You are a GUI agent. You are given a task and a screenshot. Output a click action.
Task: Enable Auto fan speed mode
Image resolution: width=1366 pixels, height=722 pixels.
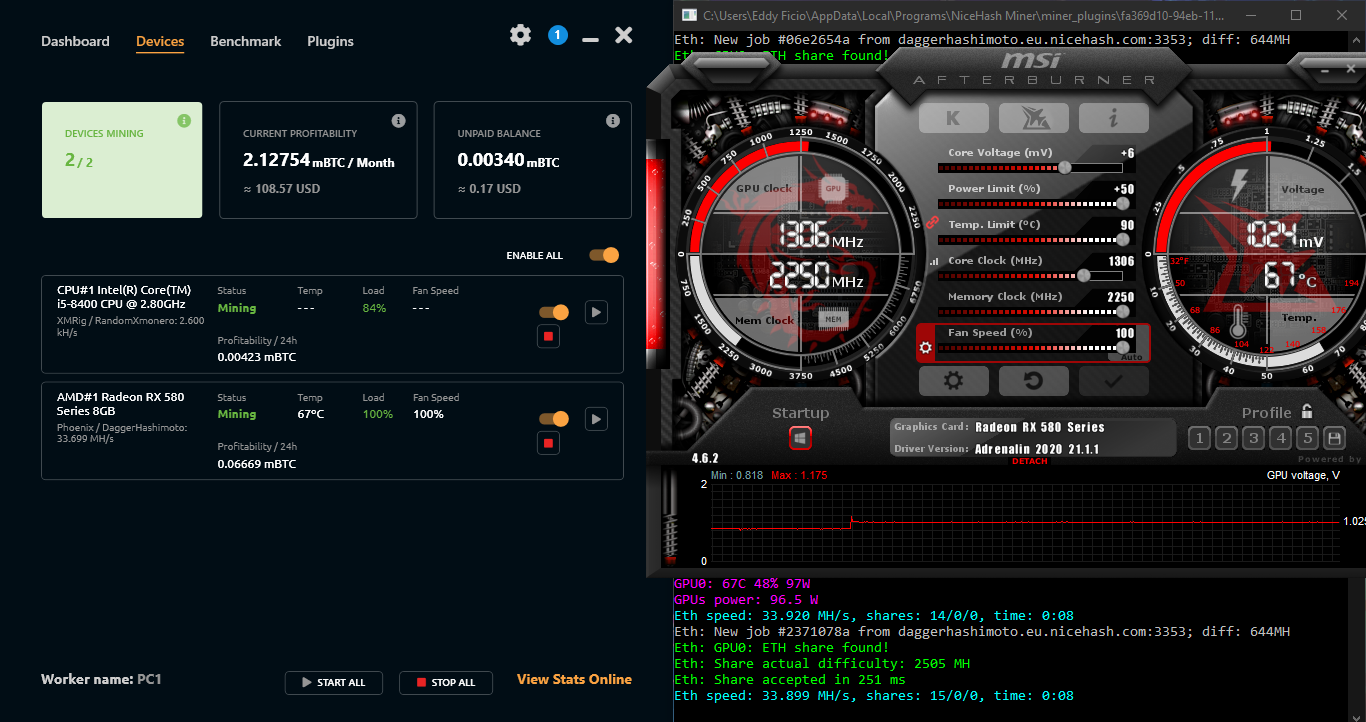[1131, 355]
